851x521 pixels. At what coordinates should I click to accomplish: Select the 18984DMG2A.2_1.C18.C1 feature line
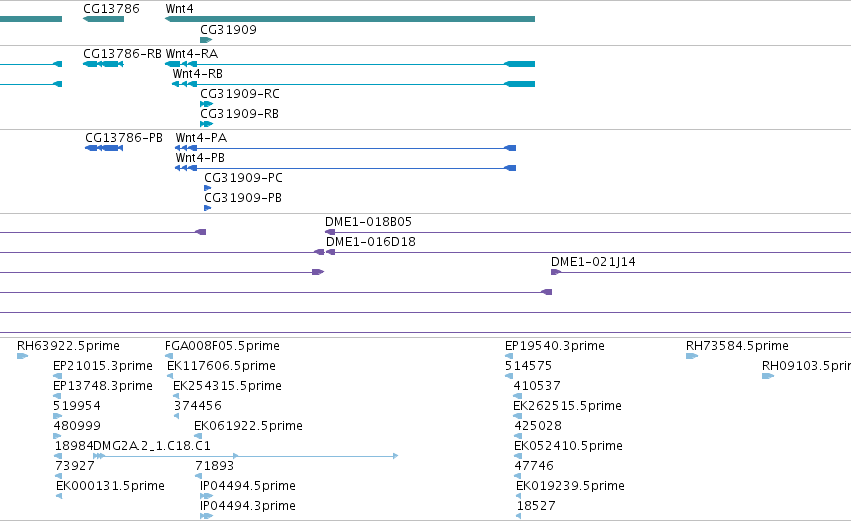(245, 456)
